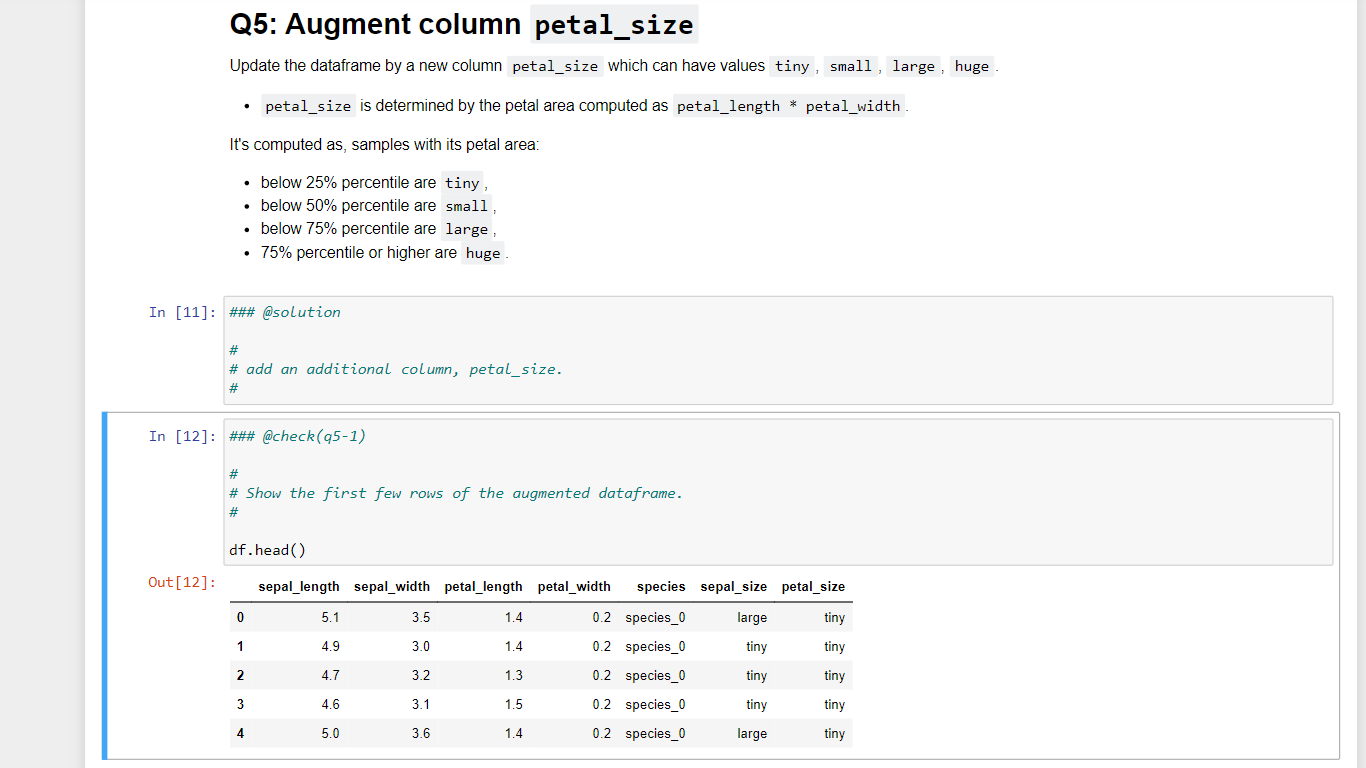Click the small inline code label
The height and width of the screenshot is (768, 1366).
[x=850, y=66]
